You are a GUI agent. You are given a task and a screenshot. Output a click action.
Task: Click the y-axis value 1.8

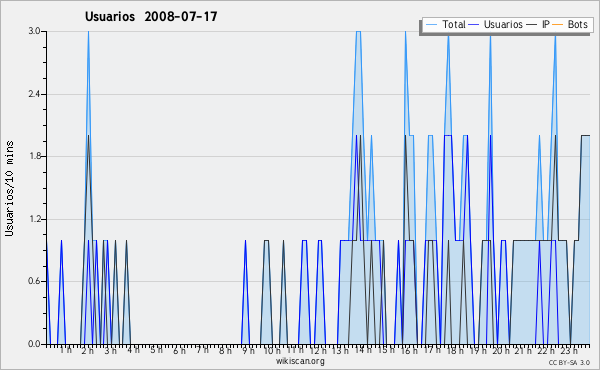[x=34, y=156]
